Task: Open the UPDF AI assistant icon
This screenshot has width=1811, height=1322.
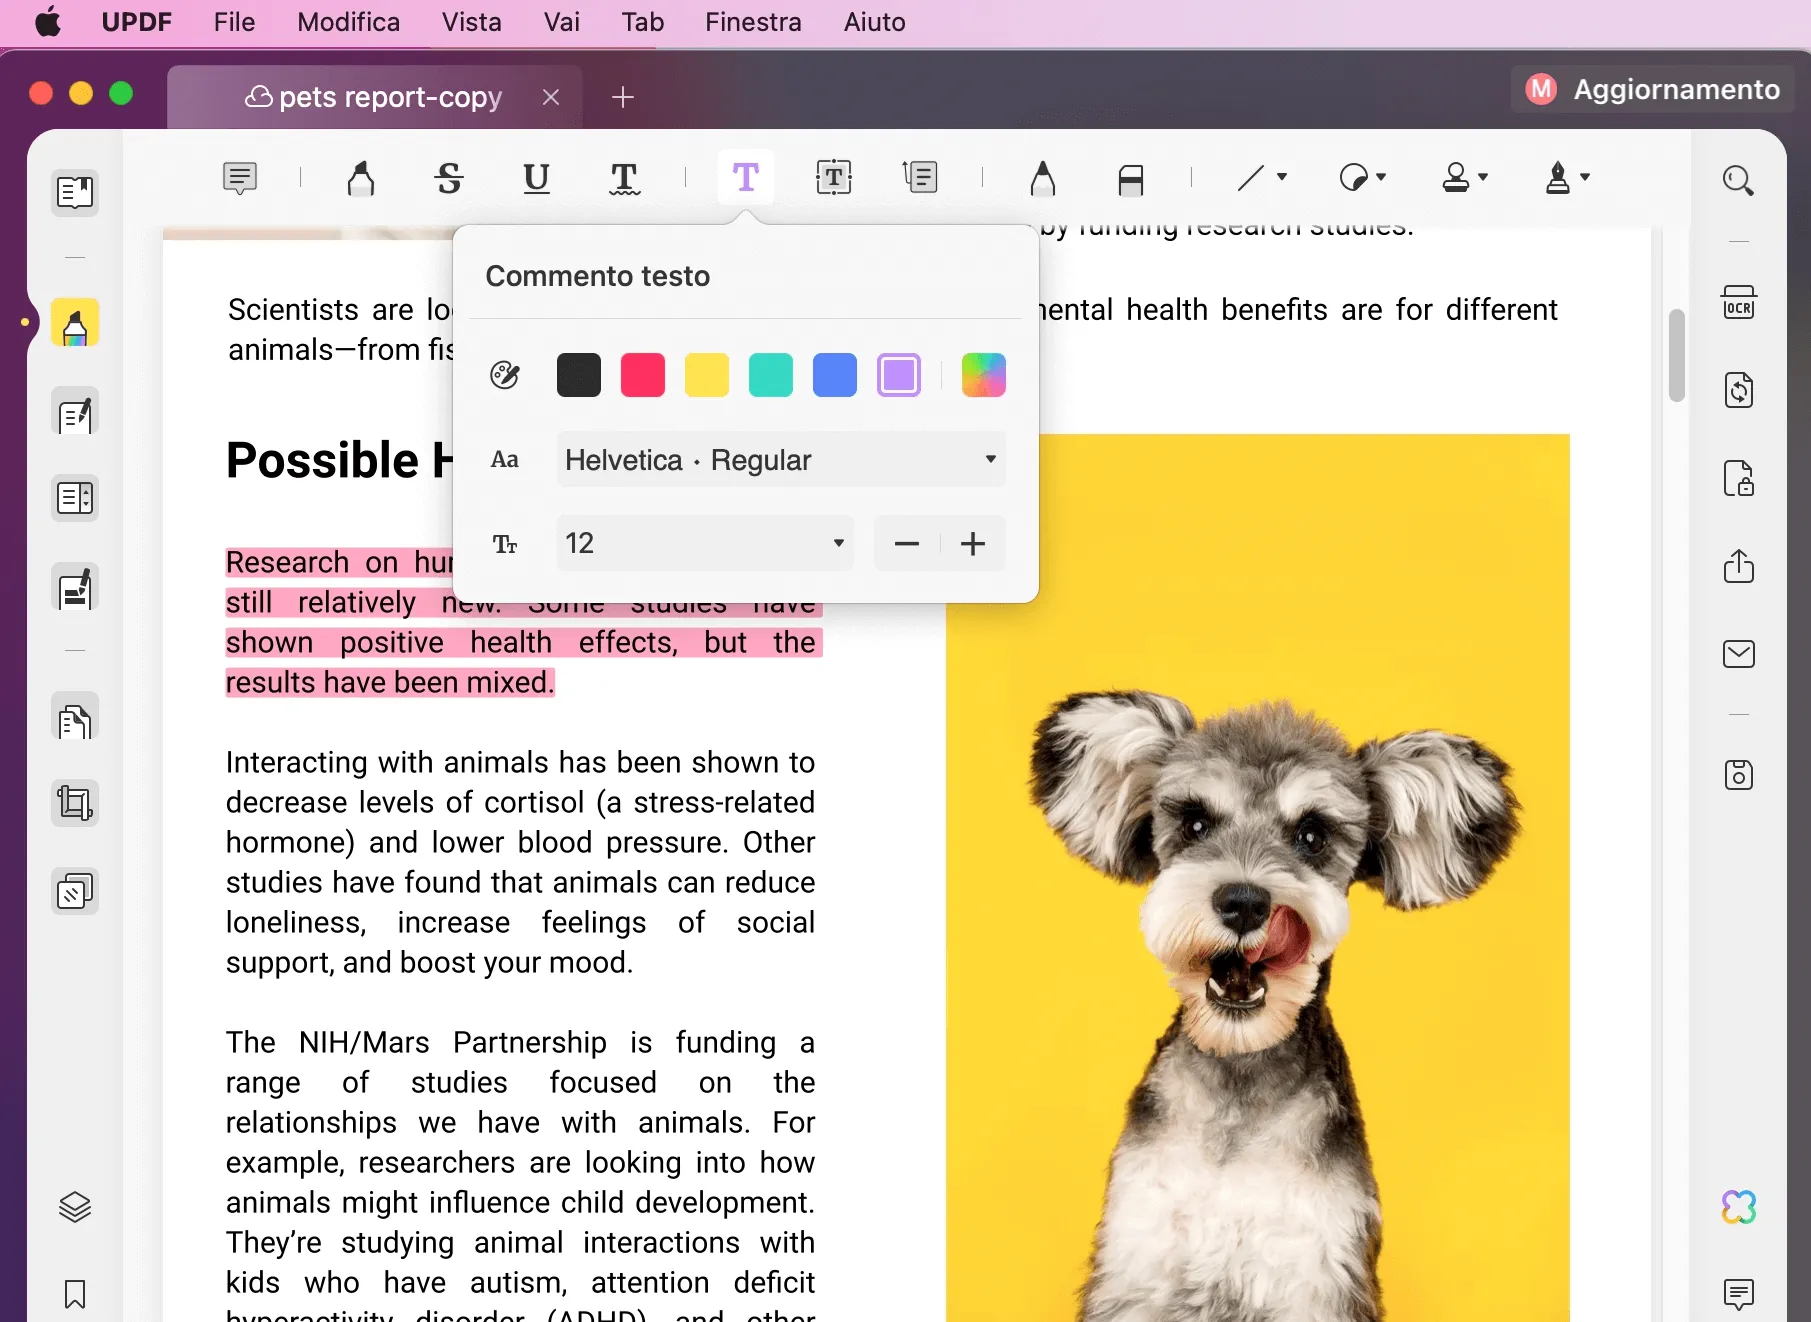Action: (1739, 1207)
